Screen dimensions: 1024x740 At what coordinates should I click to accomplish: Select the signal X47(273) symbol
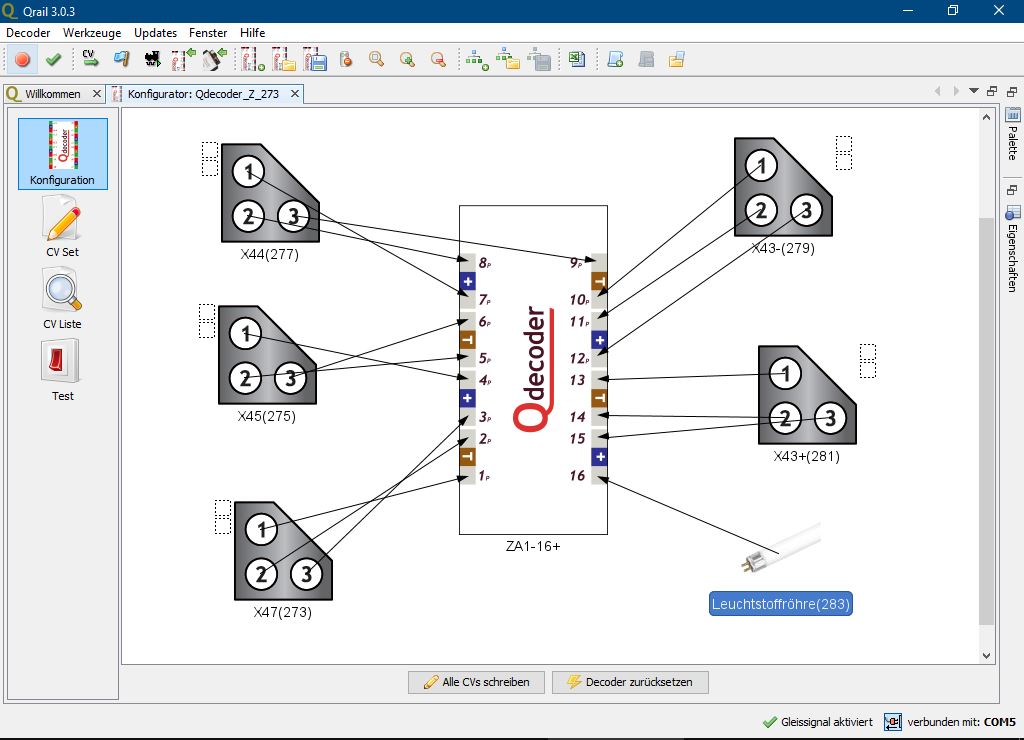coord(283,551)
